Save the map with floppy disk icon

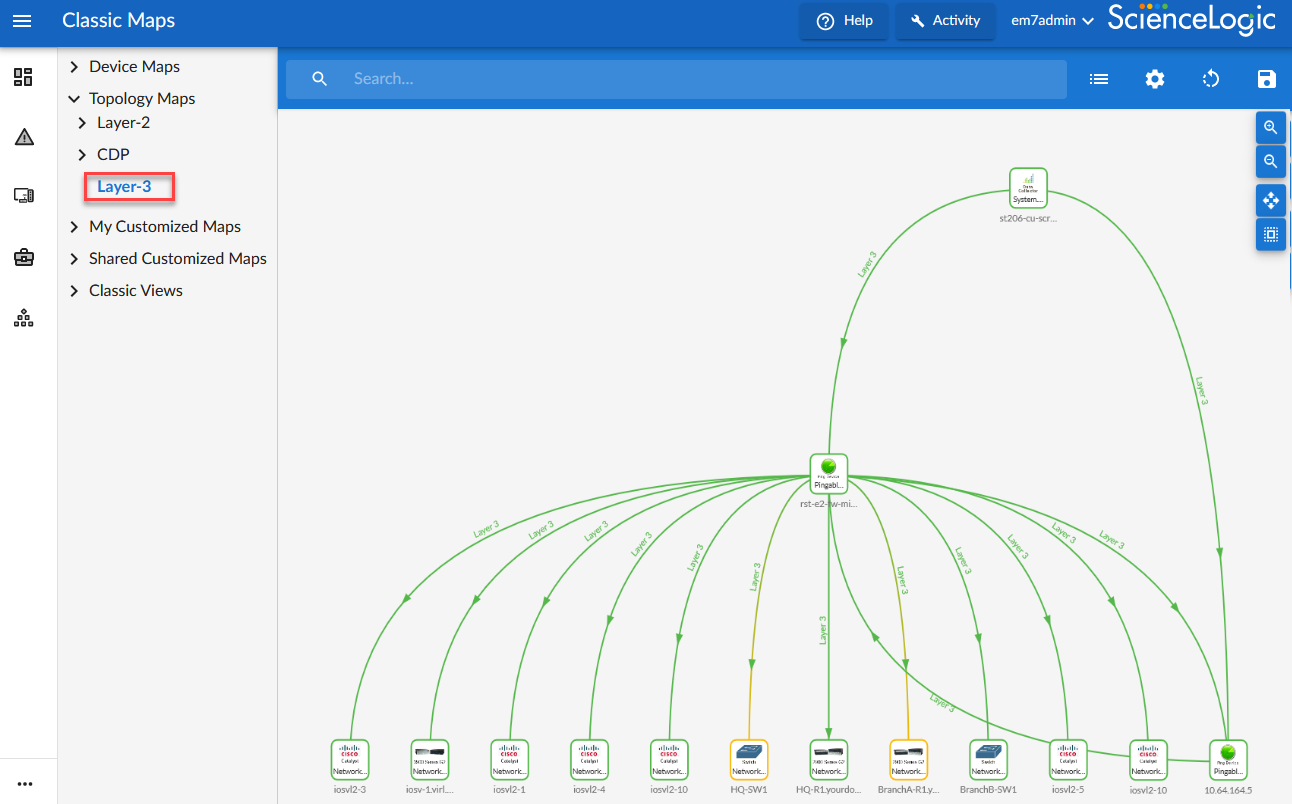(x=1267, y=79)
